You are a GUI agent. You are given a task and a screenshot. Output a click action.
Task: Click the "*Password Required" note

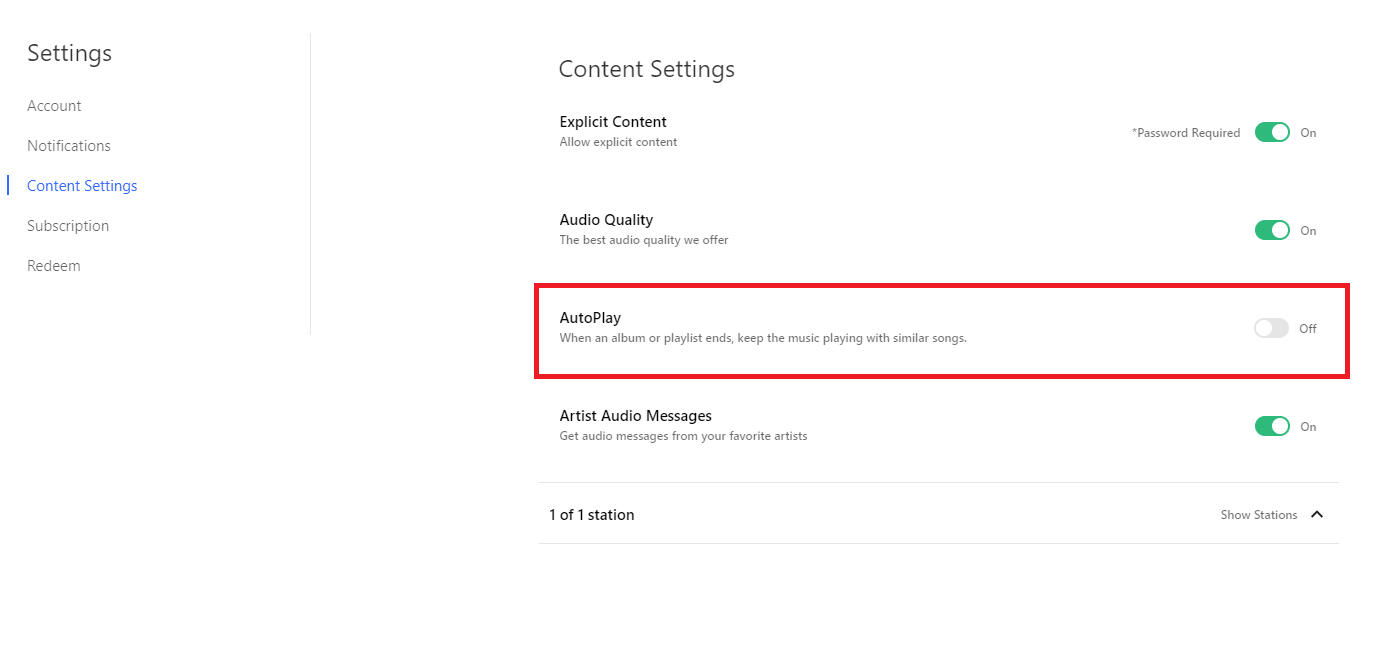coord(1185,133)
